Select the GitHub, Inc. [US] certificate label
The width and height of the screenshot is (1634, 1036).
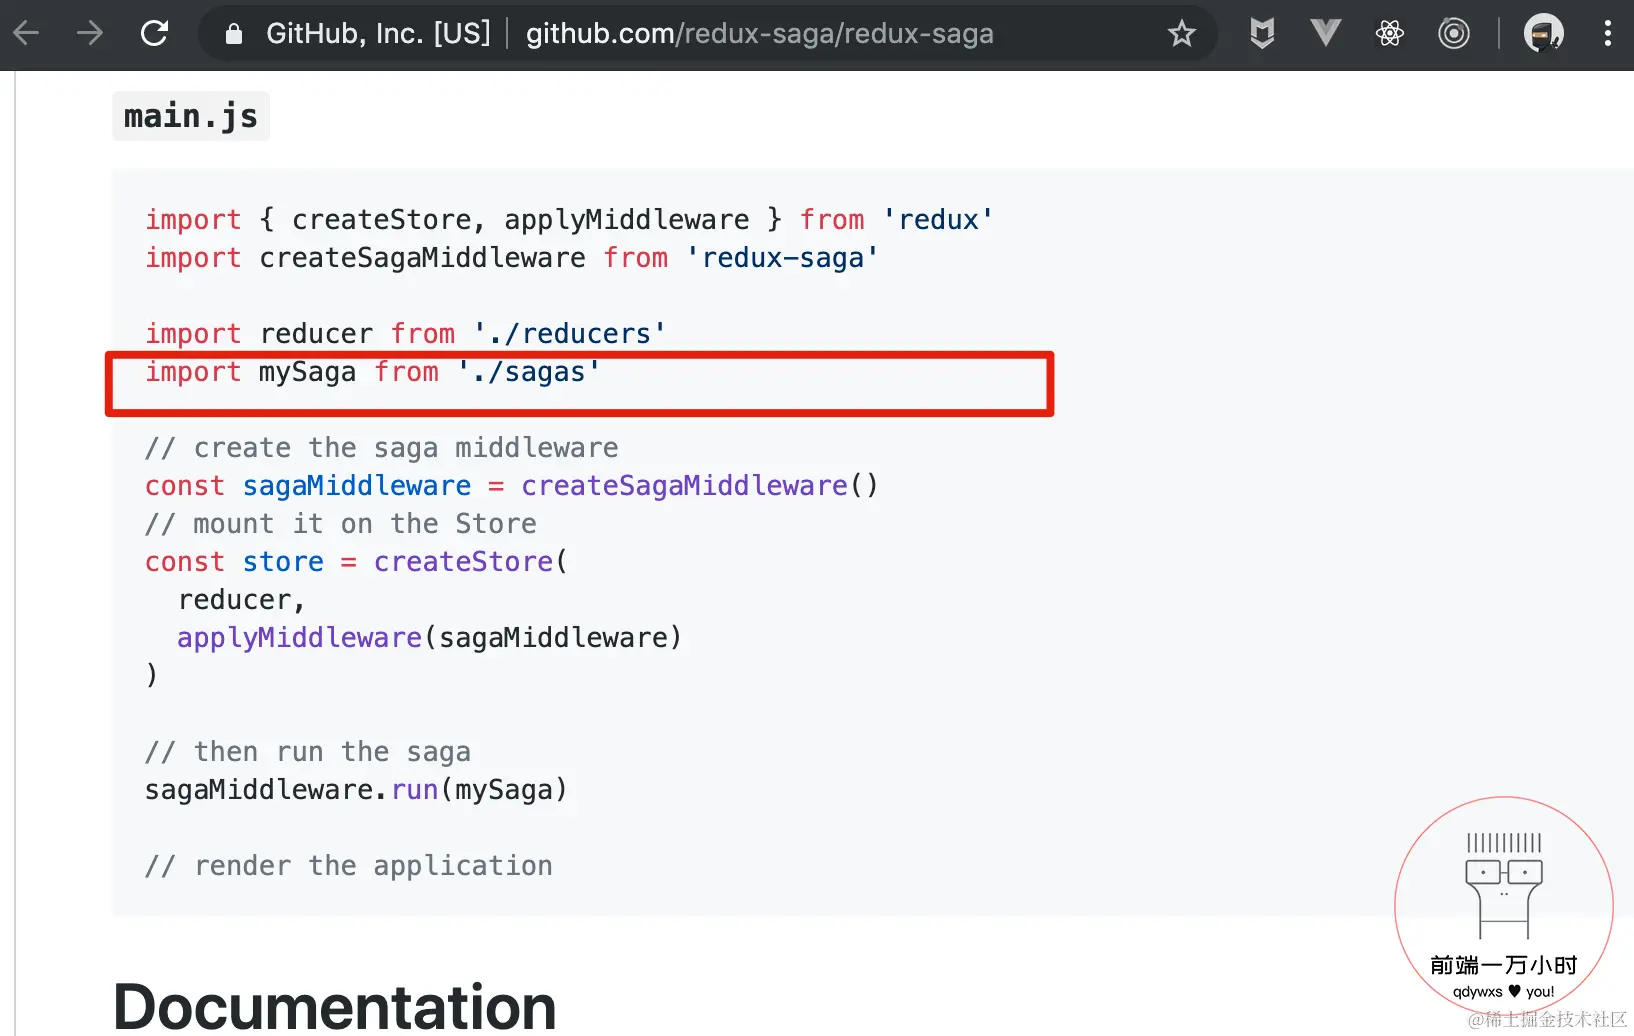pyautogui.click(x=378, y=34)
